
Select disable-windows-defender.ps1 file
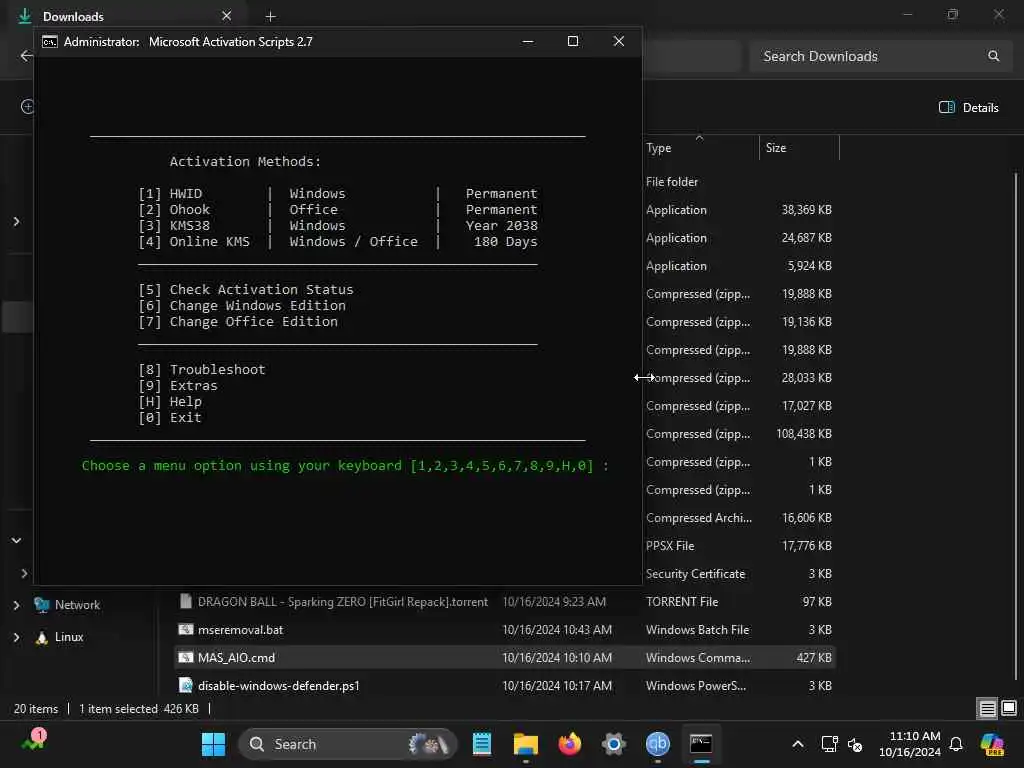[505, 686]
